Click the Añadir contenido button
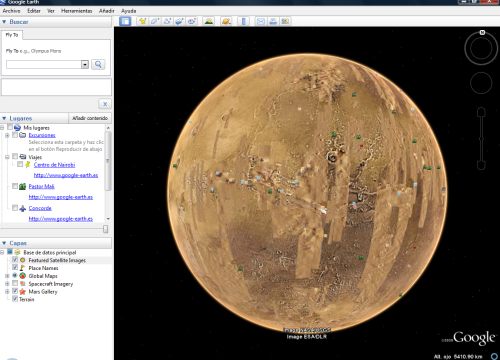 (90, 118)
